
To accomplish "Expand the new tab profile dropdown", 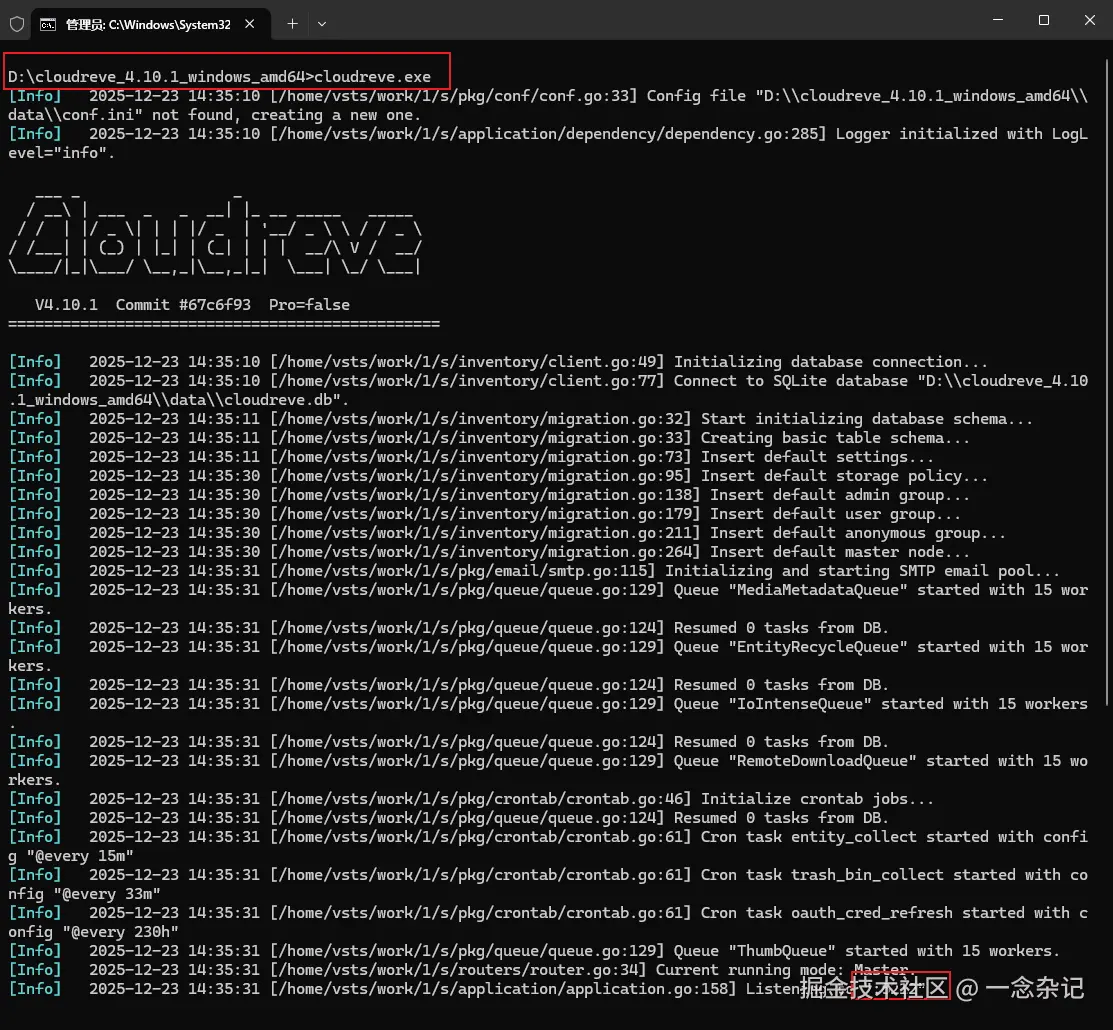I will [x=322, y=24].
